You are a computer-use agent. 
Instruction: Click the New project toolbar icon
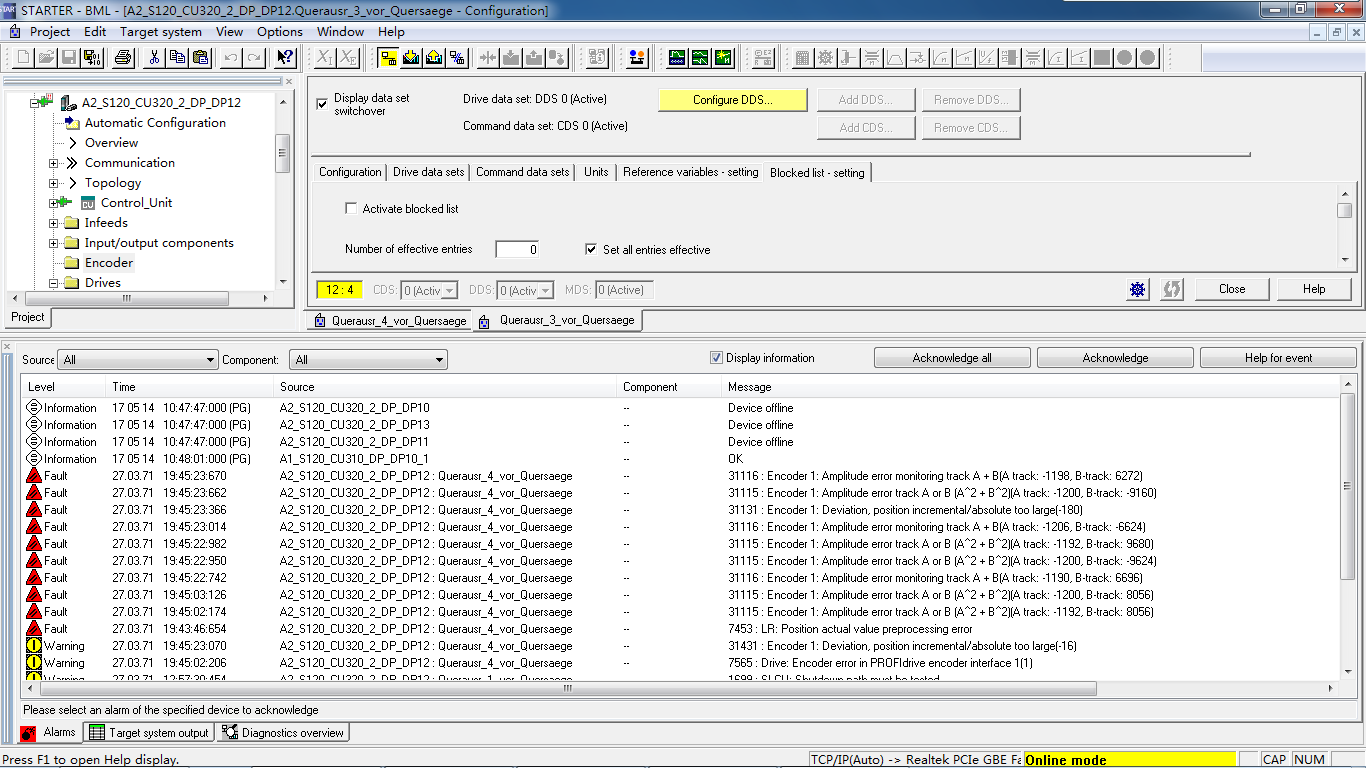point(24,57)
